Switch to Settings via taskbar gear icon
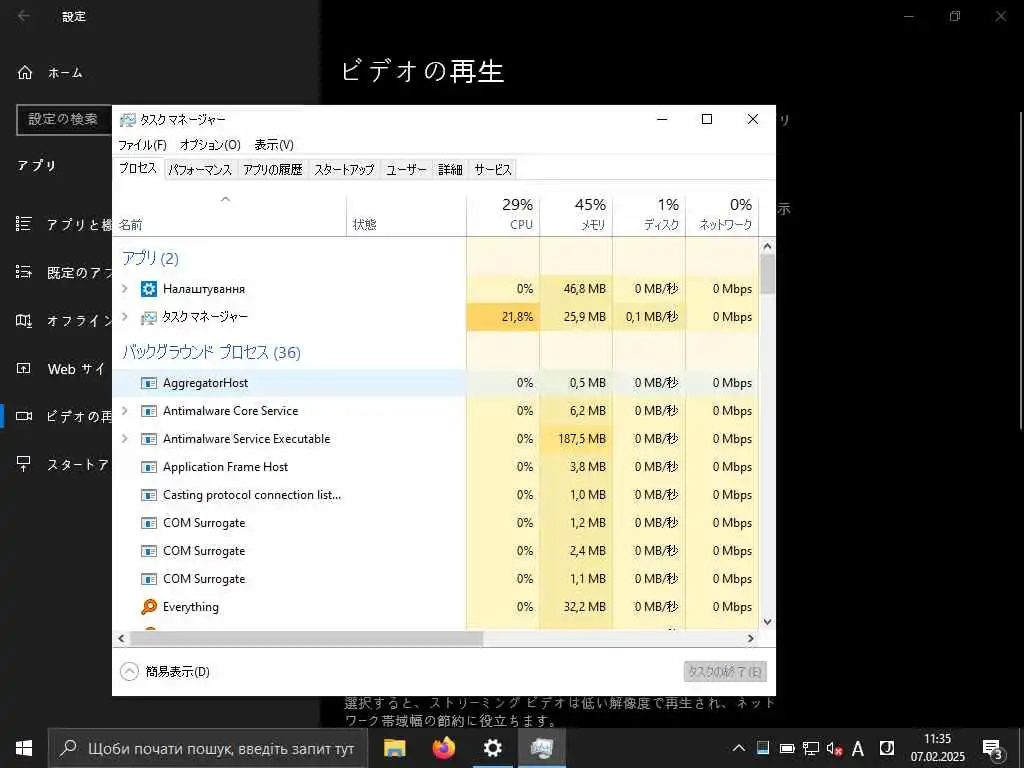Viewport: 1024px width, 768px height. pyautogui.click(x=493, y=748)
